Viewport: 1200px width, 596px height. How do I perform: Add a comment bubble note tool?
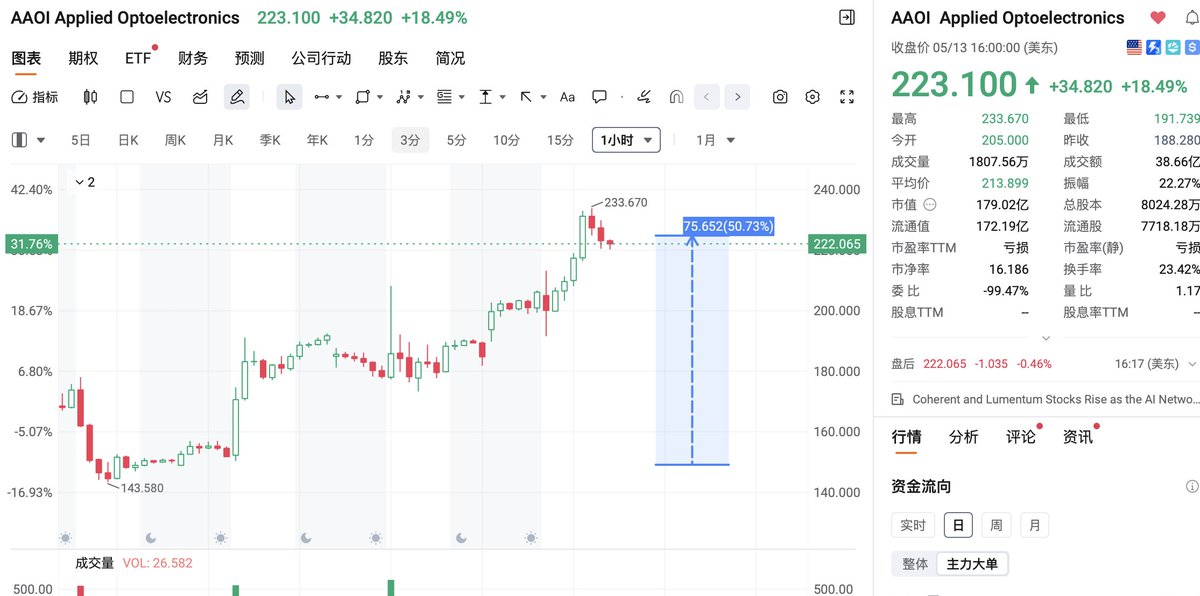pos(600,97)
